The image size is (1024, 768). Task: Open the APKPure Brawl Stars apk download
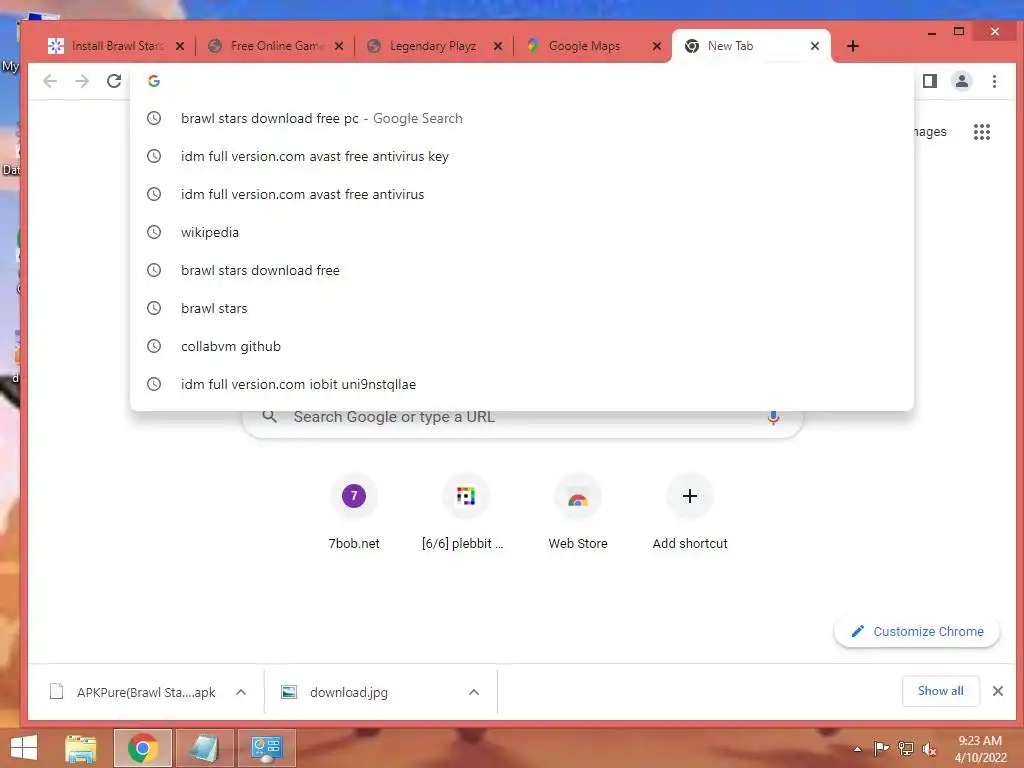tap(133, 692)
